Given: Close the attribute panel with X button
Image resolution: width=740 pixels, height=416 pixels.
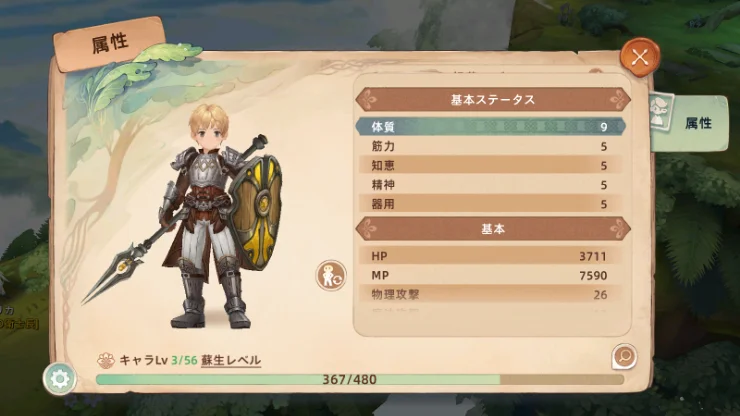Looking at the screenshot, I should [x=640, y=58].
